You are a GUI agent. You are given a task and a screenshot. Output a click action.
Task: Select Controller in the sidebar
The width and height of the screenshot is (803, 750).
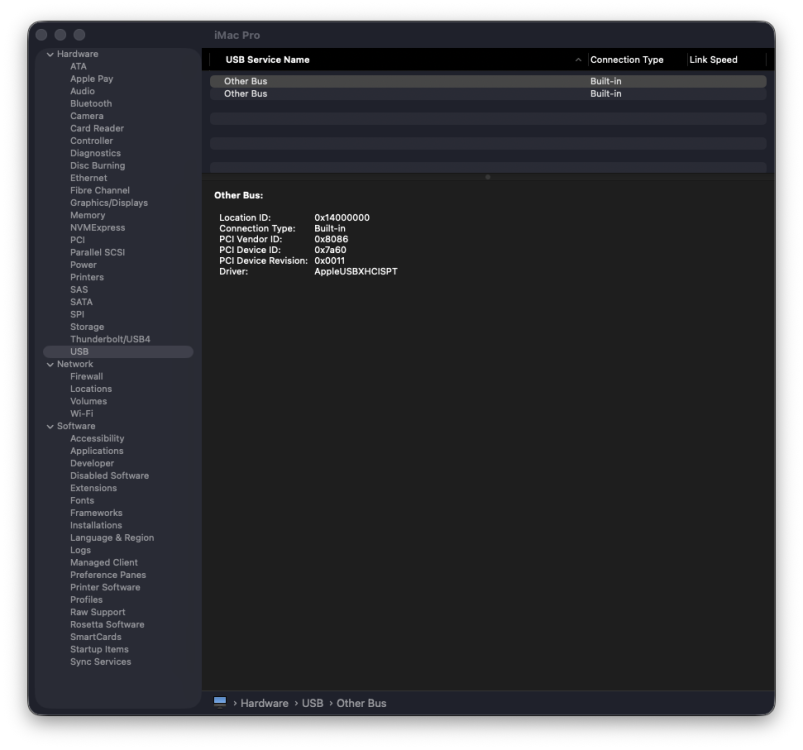[x=92, y=141]
